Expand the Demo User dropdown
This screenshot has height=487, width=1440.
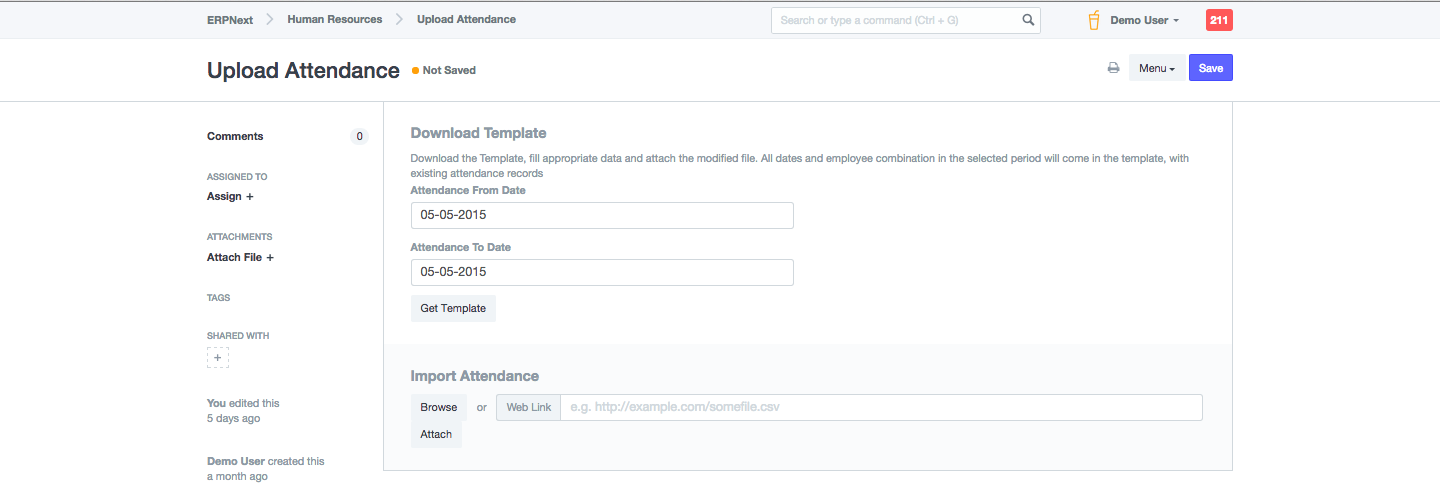[x=1145, y=20]
